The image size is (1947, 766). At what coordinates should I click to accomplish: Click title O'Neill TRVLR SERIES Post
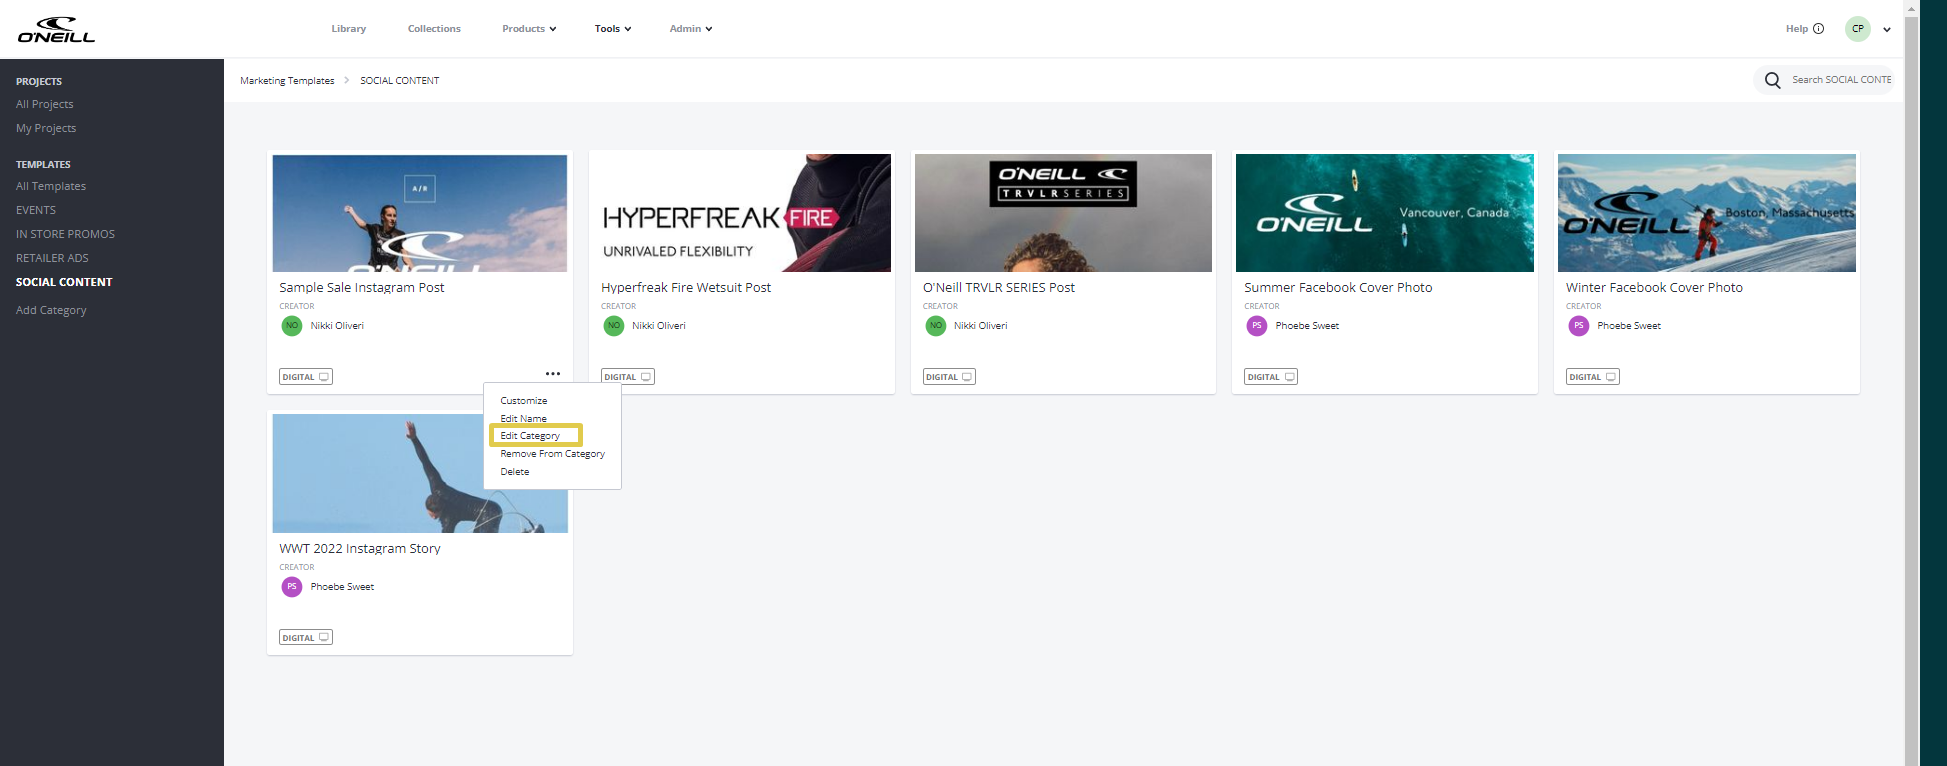coord(999,287)
